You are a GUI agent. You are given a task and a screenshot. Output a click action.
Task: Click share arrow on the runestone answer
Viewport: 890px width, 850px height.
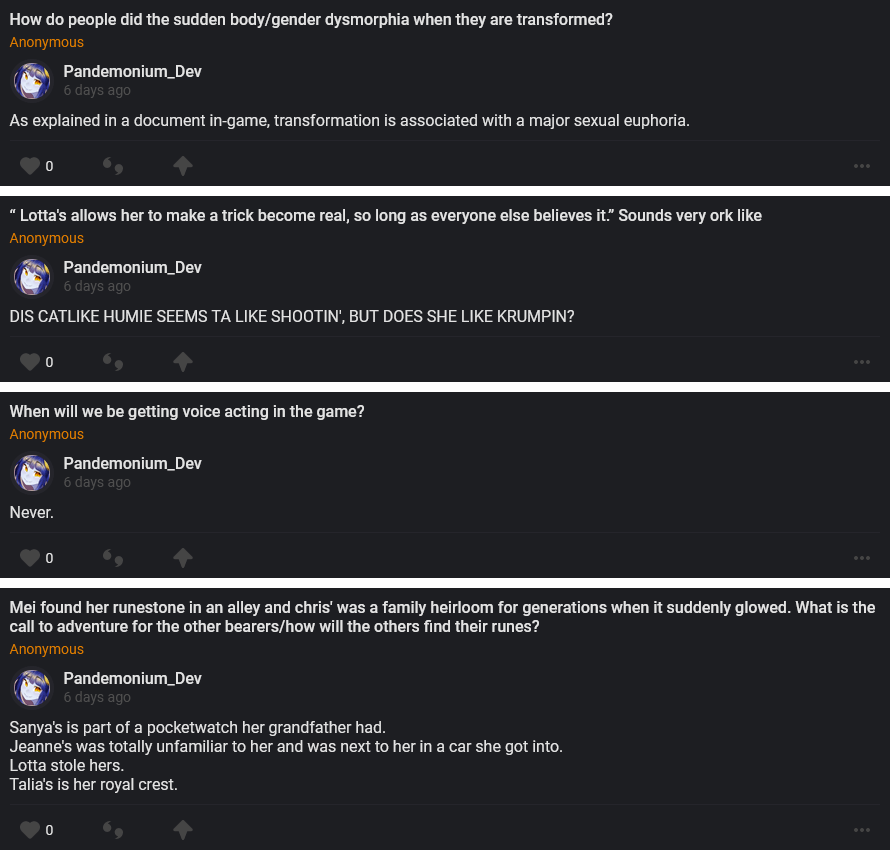click(183, 830)
